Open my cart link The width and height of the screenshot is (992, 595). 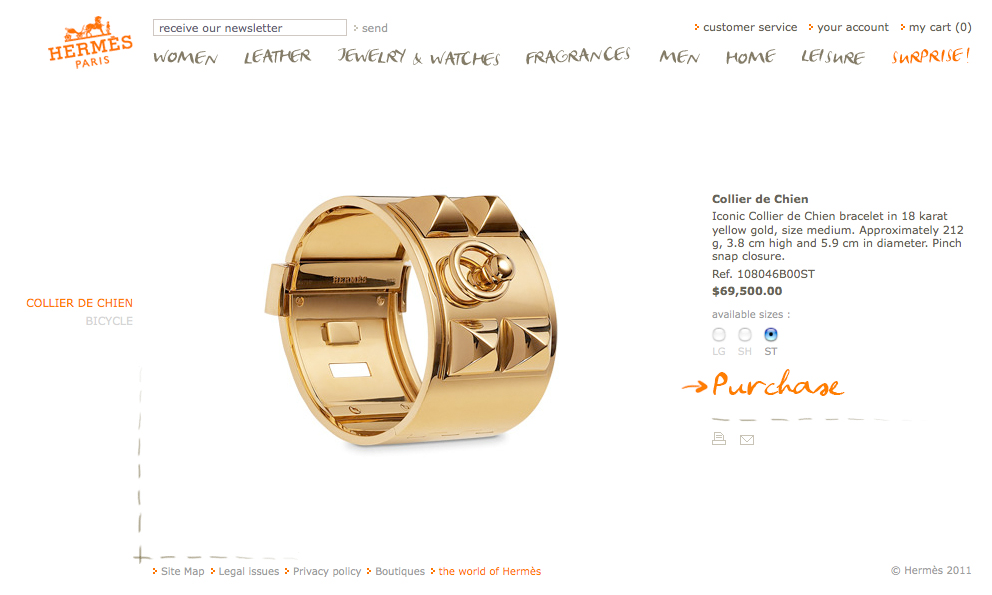(936, 27)
